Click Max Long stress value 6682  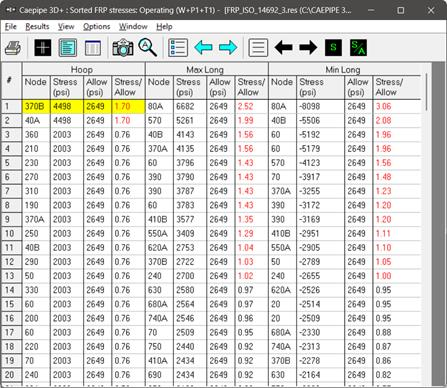[190, 107]
